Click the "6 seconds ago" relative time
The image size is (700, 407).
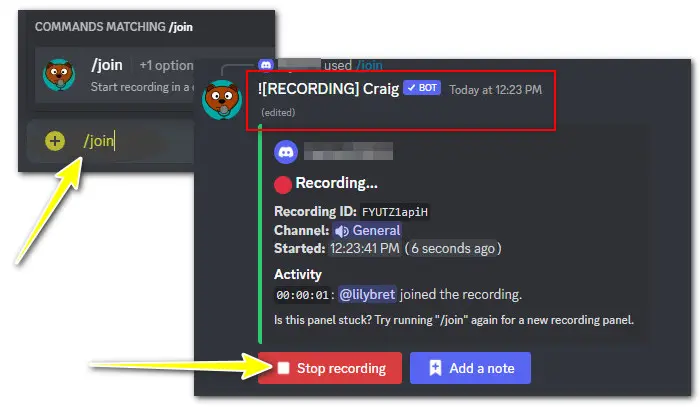[453, 249]
